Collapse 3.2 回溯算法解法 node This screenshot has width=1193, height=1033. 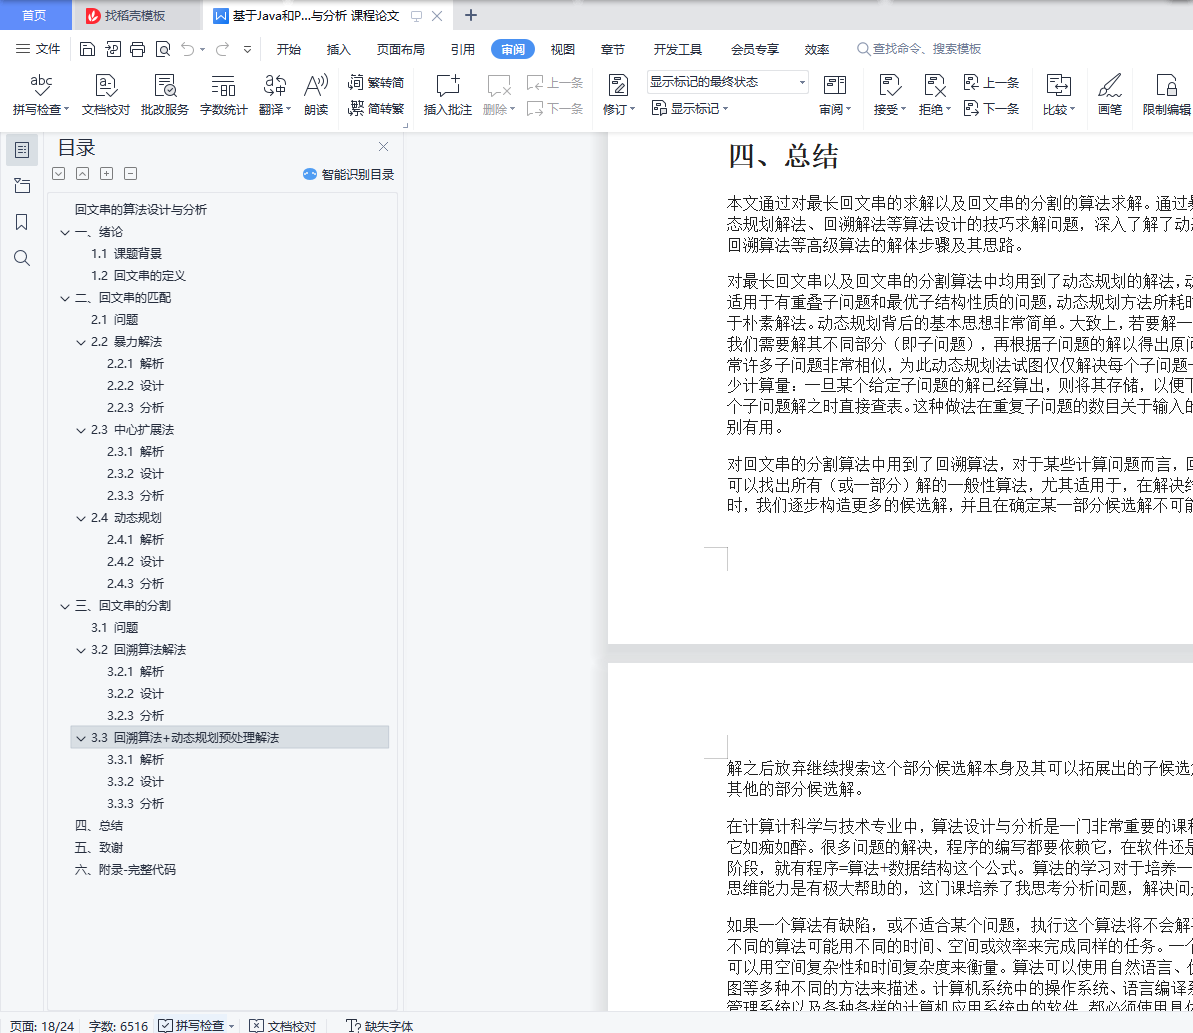click(81, 650)
